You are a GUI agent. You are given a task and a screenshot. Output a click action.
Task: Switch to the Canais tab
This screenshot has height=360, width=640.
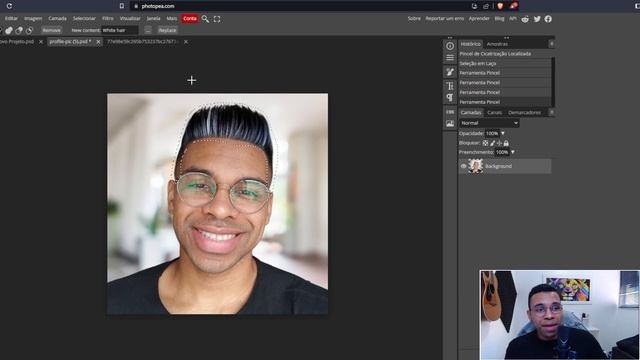coord(495,112)
